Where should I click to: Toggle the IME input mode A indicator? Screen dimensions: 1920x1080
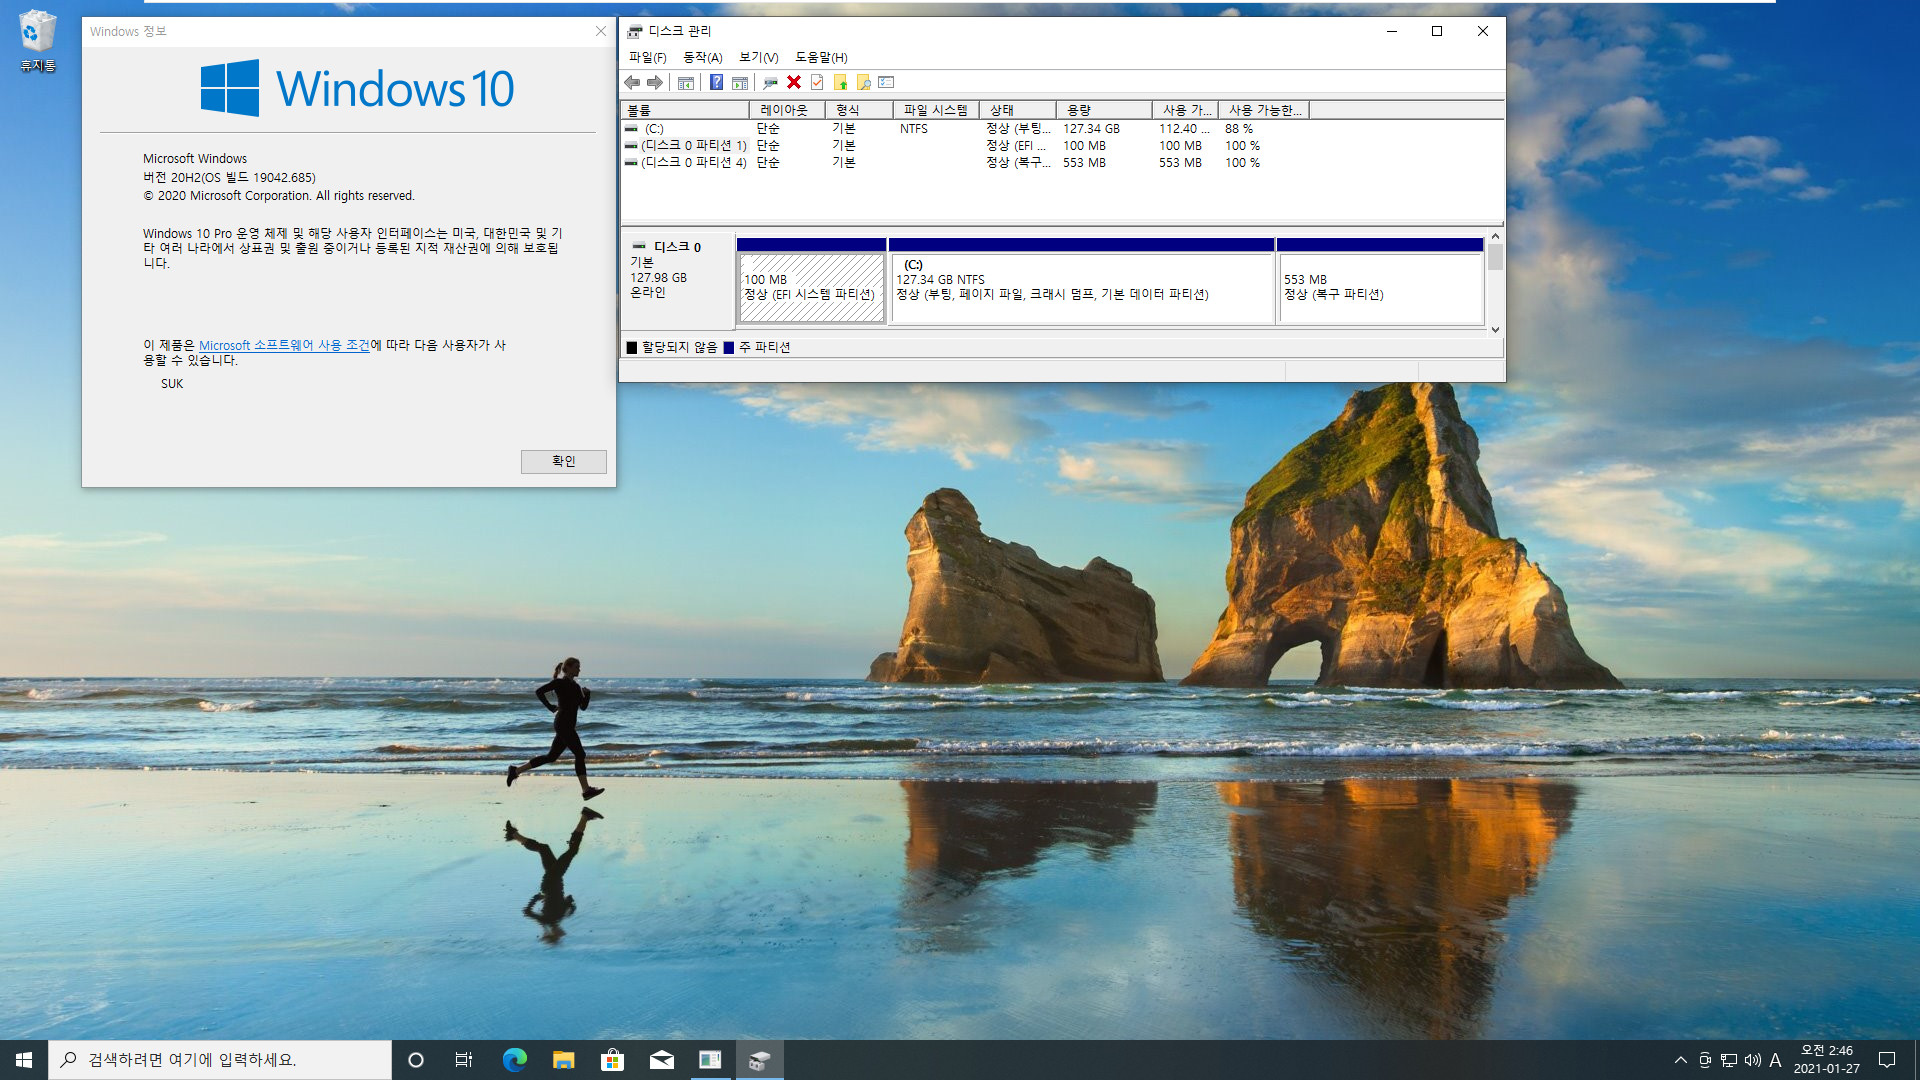(x=1776, y=1060)
